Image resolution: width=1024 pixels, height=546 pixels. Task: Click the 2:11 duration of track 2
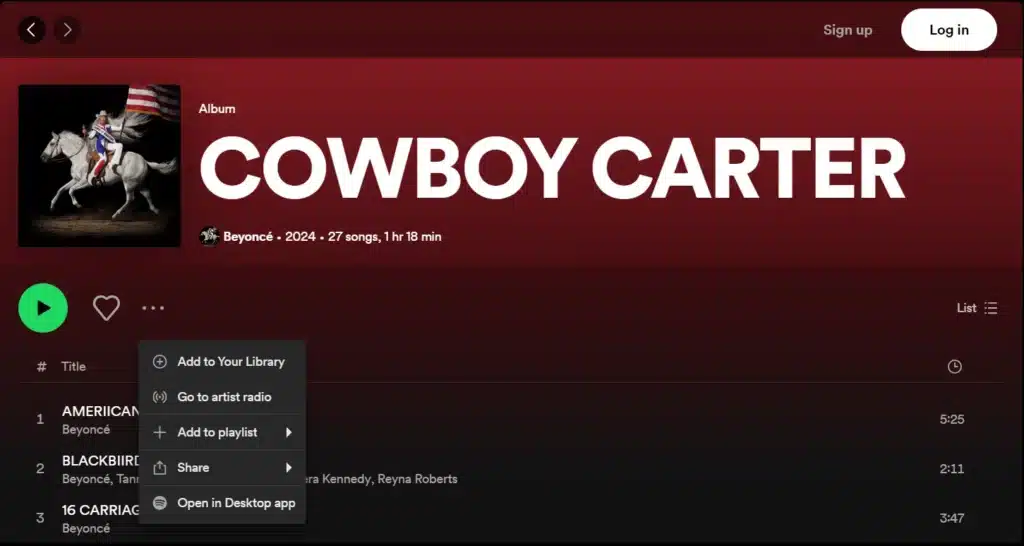(952, 469)
